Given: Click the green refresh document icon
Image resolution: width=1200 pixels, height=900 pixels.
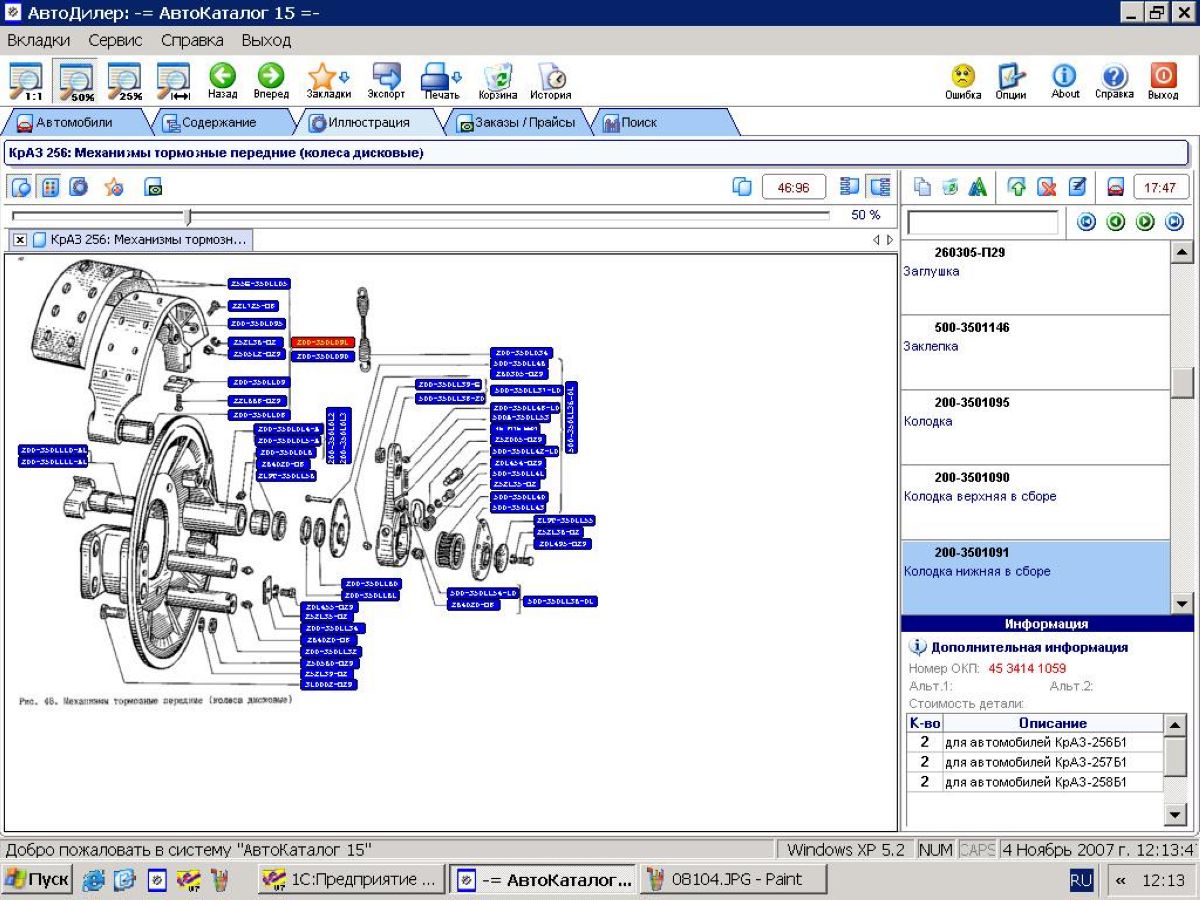Looking at the screenshot, I should click(x=950, y=187).
